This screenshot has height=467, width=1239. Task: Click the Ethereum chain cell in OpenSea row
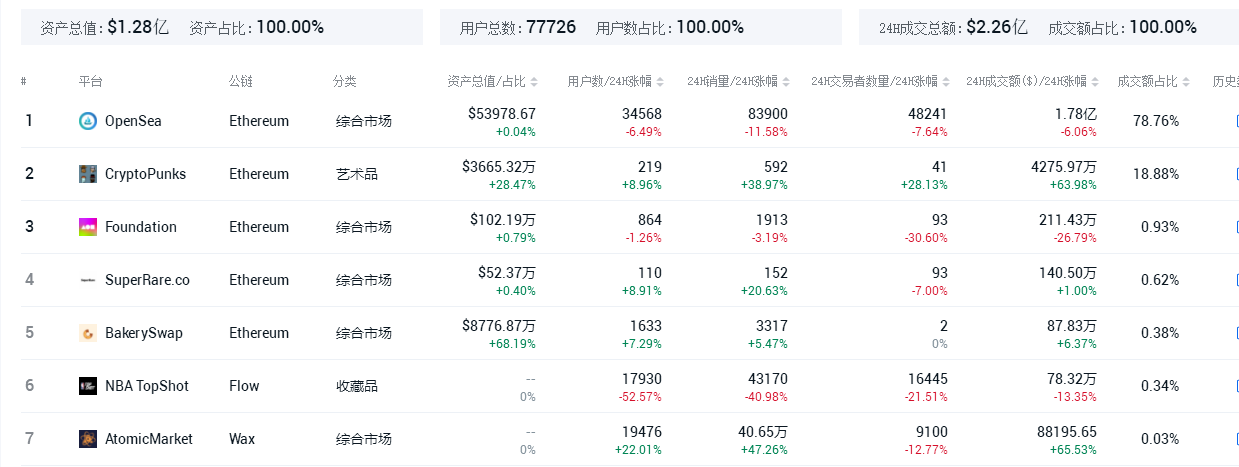pyautogui.click(x=259, y=121)
